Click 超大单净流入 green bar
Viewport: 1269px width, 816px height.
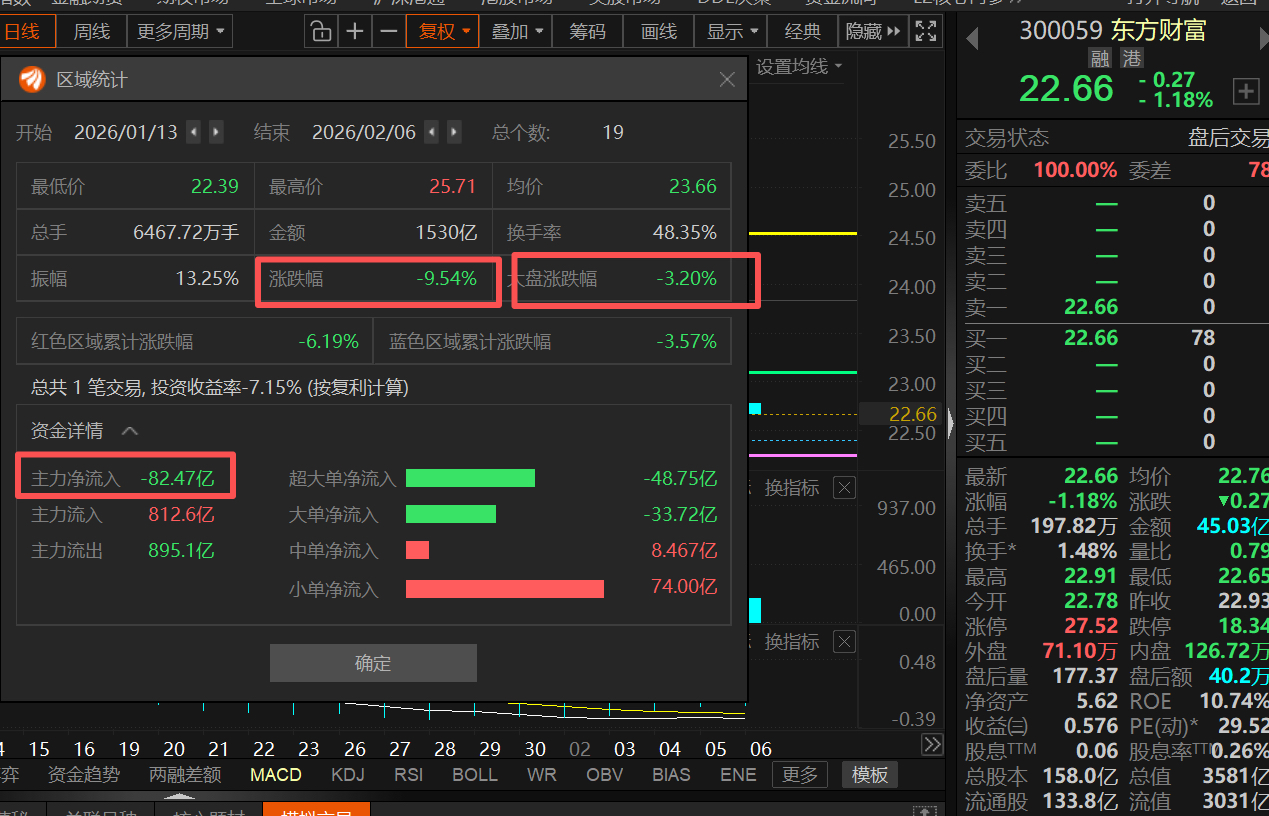pos(470,479)
